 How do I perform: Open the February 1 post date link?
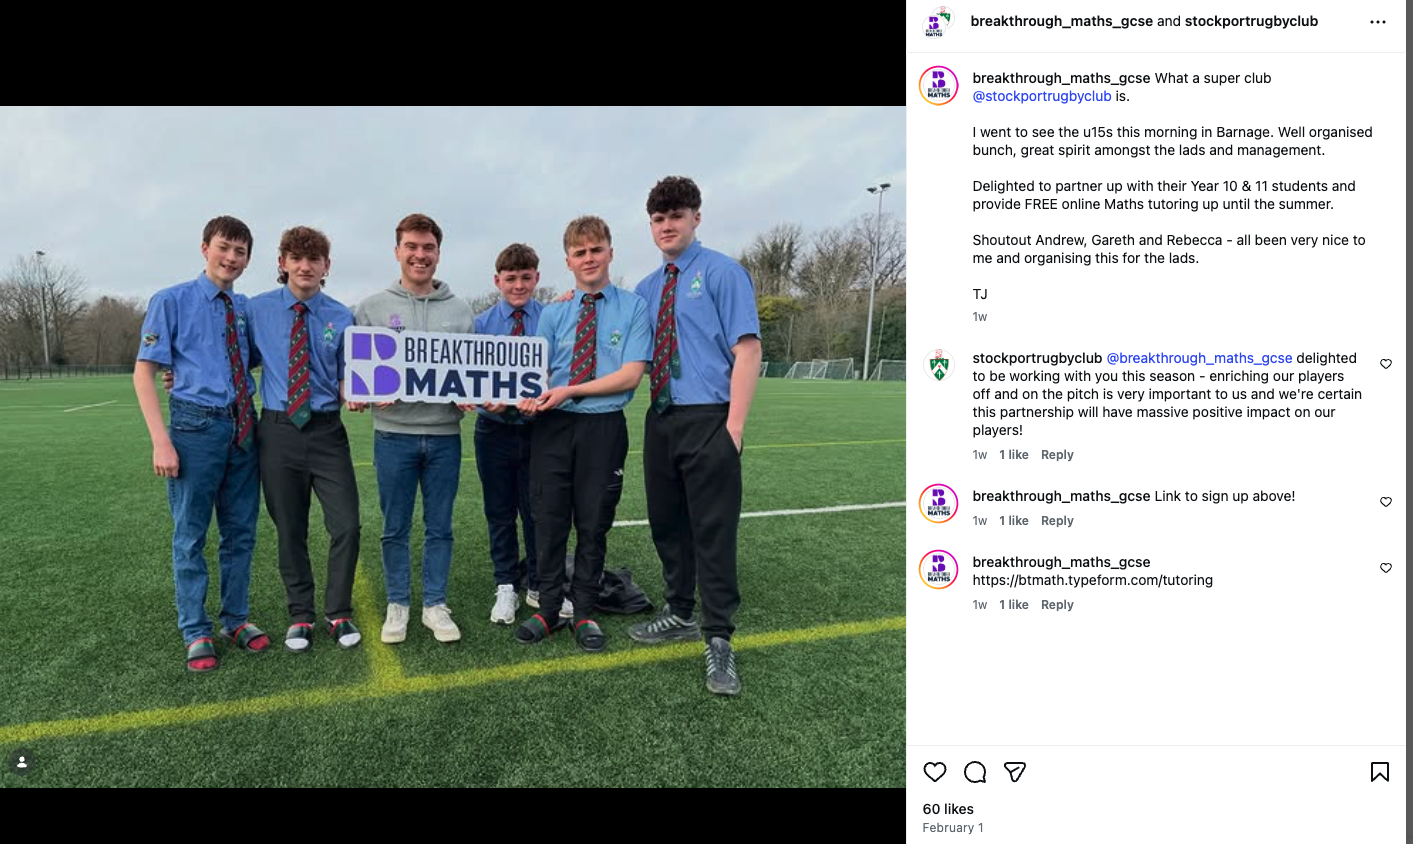(x=953, y=828)
